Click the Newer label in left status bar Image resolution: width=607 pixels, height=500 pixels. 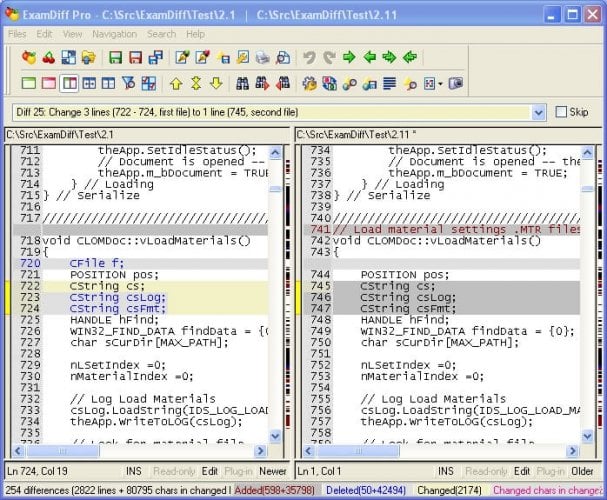[x=272, y=470]
